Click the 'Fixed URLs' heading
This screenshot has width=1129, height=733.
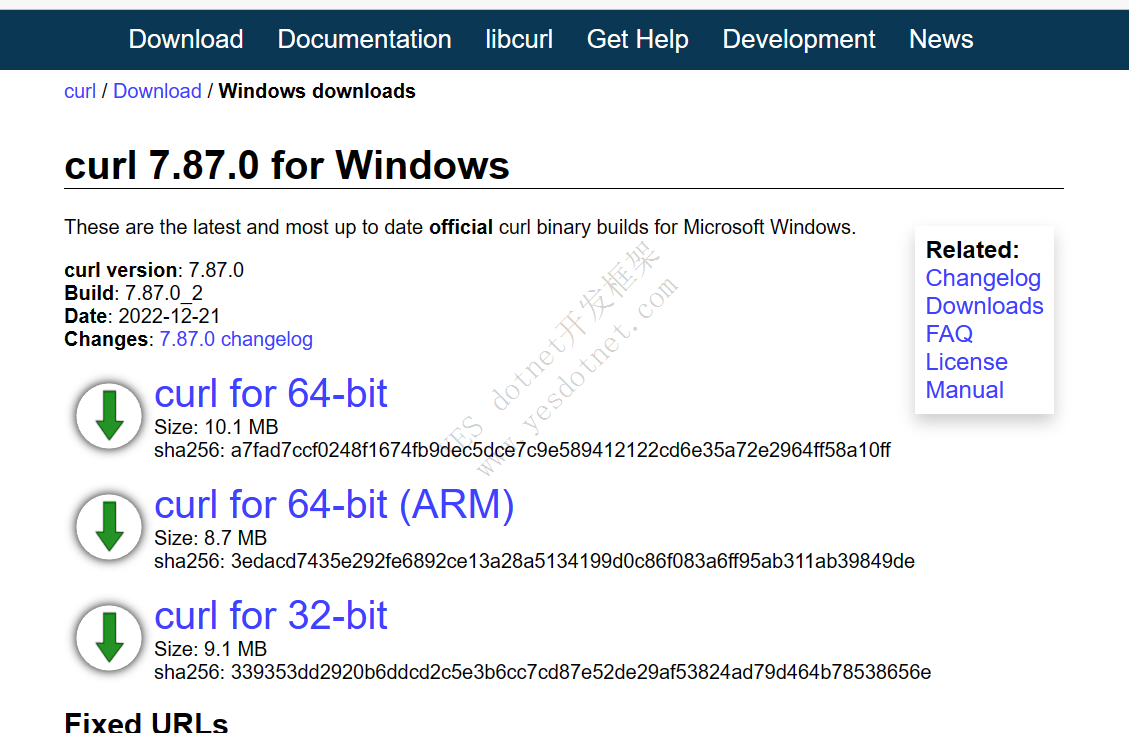(x=146, y=722)
